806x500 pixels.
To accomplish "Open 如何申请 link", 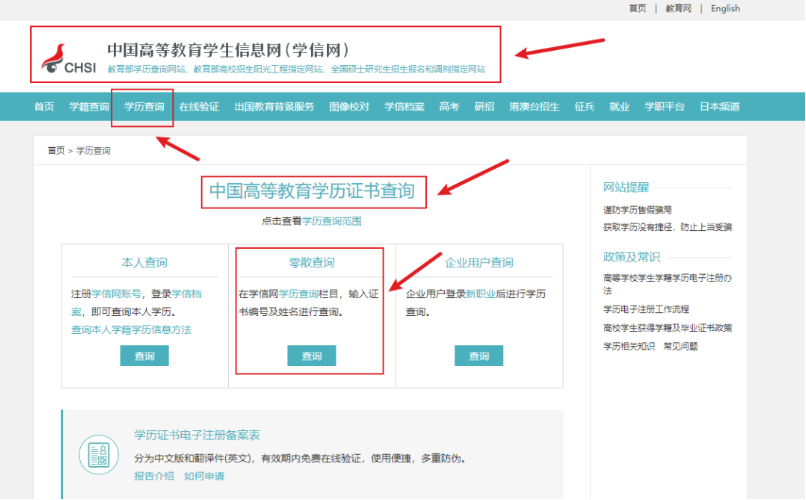I will (x=204, y=476).
